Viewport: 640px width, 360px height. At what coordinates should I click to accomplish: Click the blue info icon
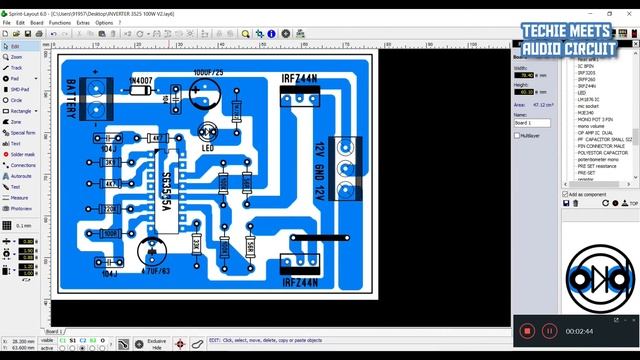[x=271, y=34]
